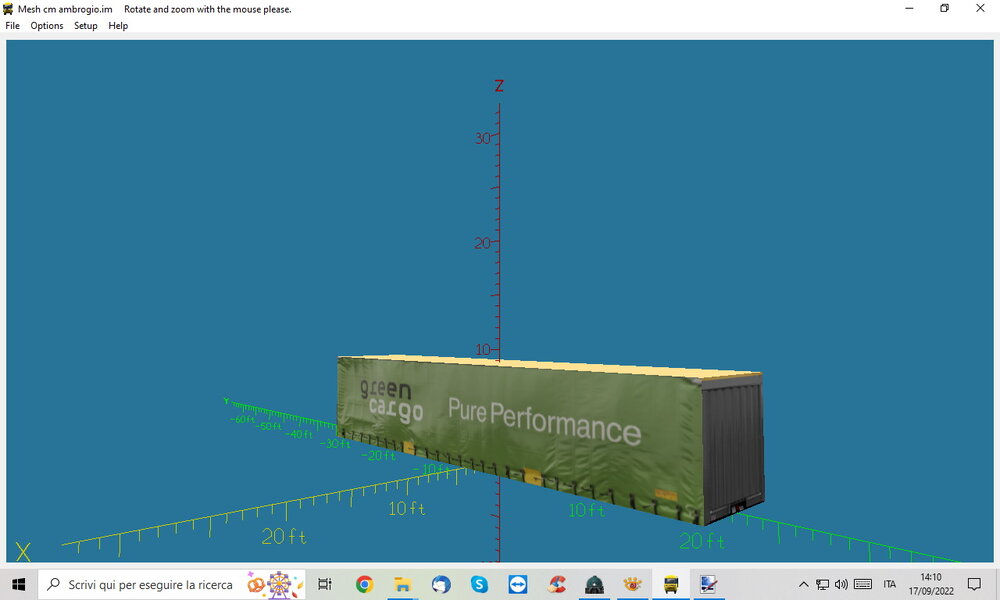Screen dimensions: 1000x600
Task: Click the ITA language indicator
Action: 890,584
